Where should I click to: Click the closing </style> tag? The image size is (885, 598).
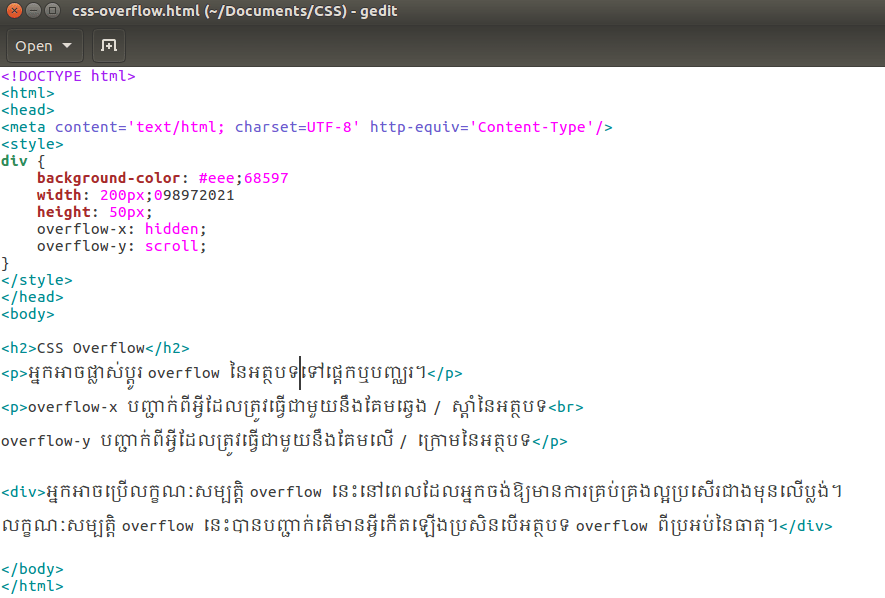[x=36, y=279]
